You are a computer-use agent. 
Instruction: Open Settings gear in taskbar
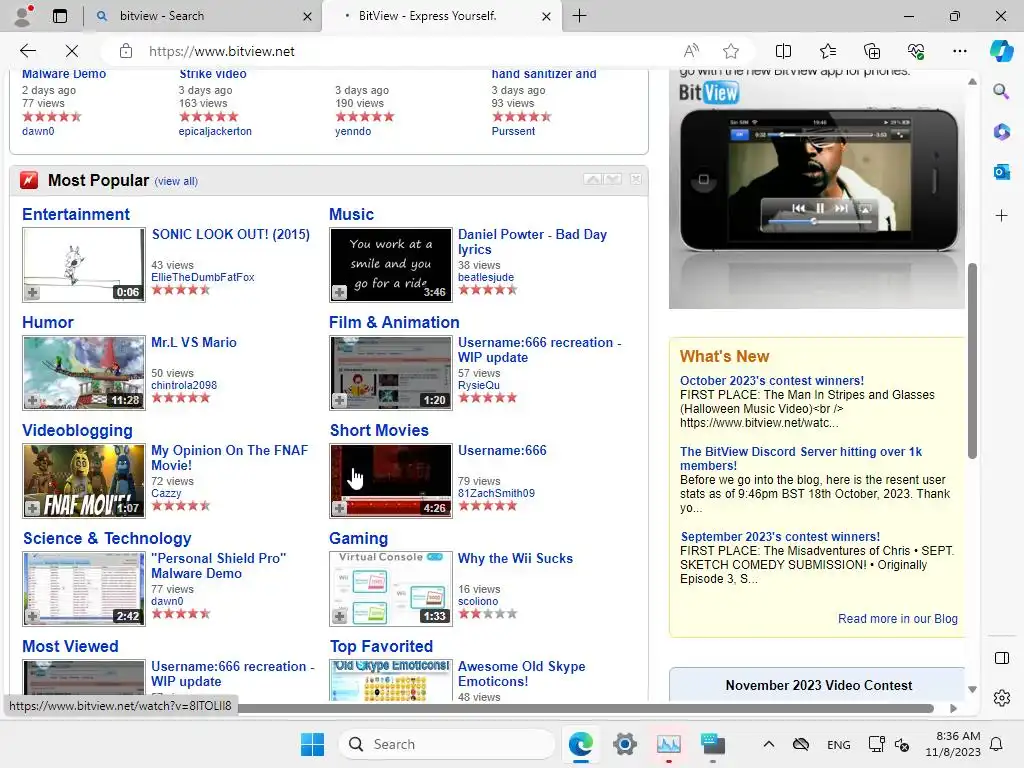click(624, 744)
